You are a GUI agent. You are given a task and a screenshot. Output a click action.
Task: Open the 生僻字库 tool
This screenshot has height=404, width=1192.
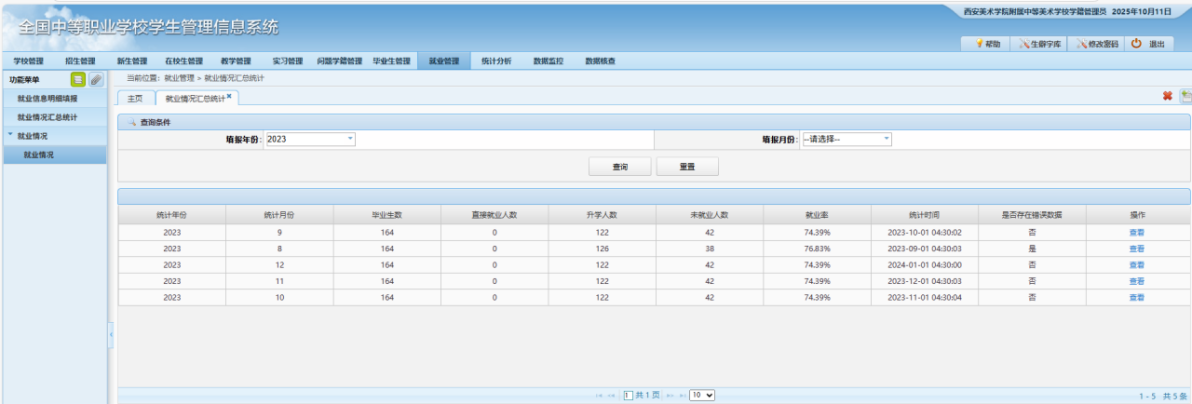[1039, 44]
